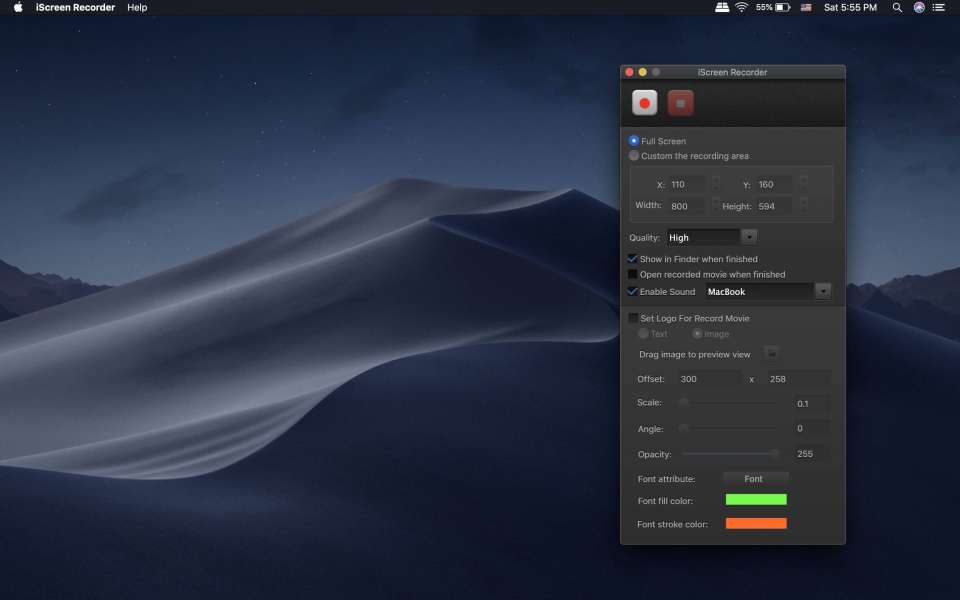
Task: Enable Open recorded movie when finished
Action: tap(633, 274)
